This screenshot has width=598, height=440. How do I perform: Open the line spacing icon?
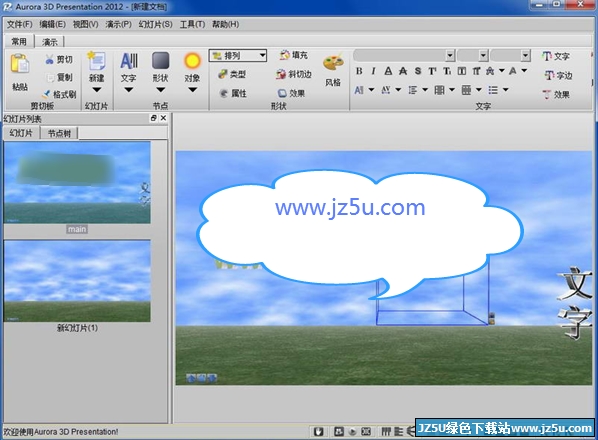[x=412, y=90]
